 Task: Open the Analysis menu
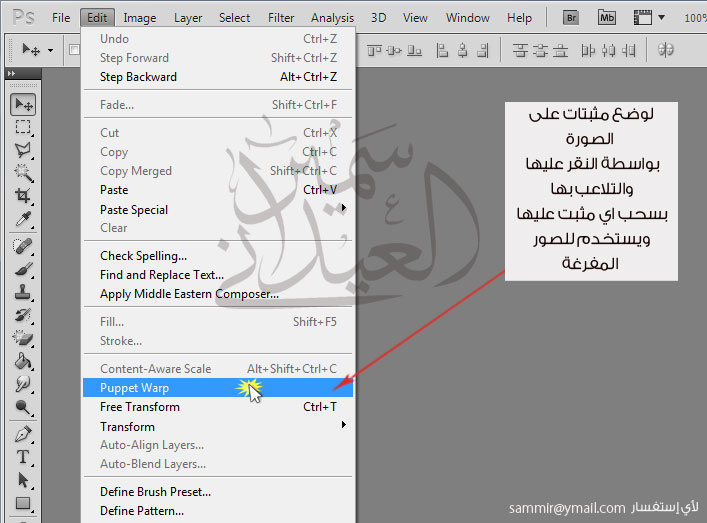click(x=332, y=18)
